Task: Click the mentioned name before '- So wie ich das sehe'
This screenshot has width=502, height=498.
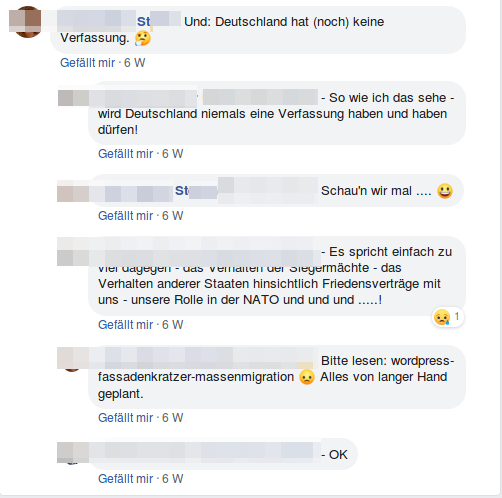Action: 260,97
